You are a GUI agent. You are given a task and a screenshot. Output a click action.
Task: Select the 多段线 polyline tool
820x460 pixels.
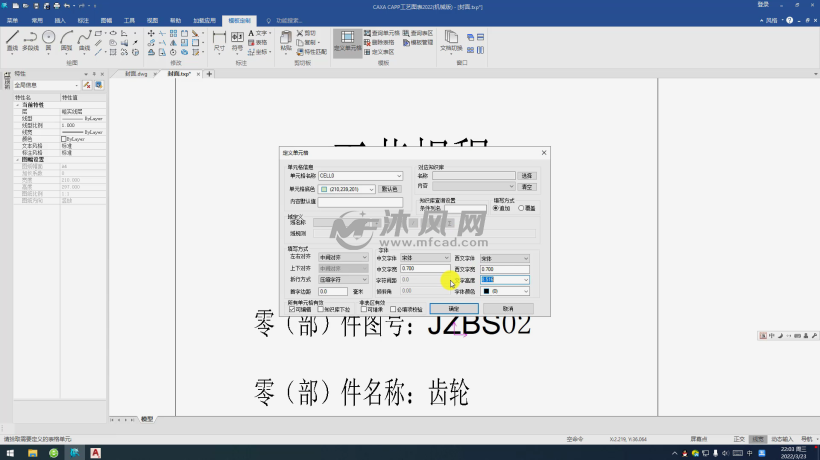coord(30,41)
